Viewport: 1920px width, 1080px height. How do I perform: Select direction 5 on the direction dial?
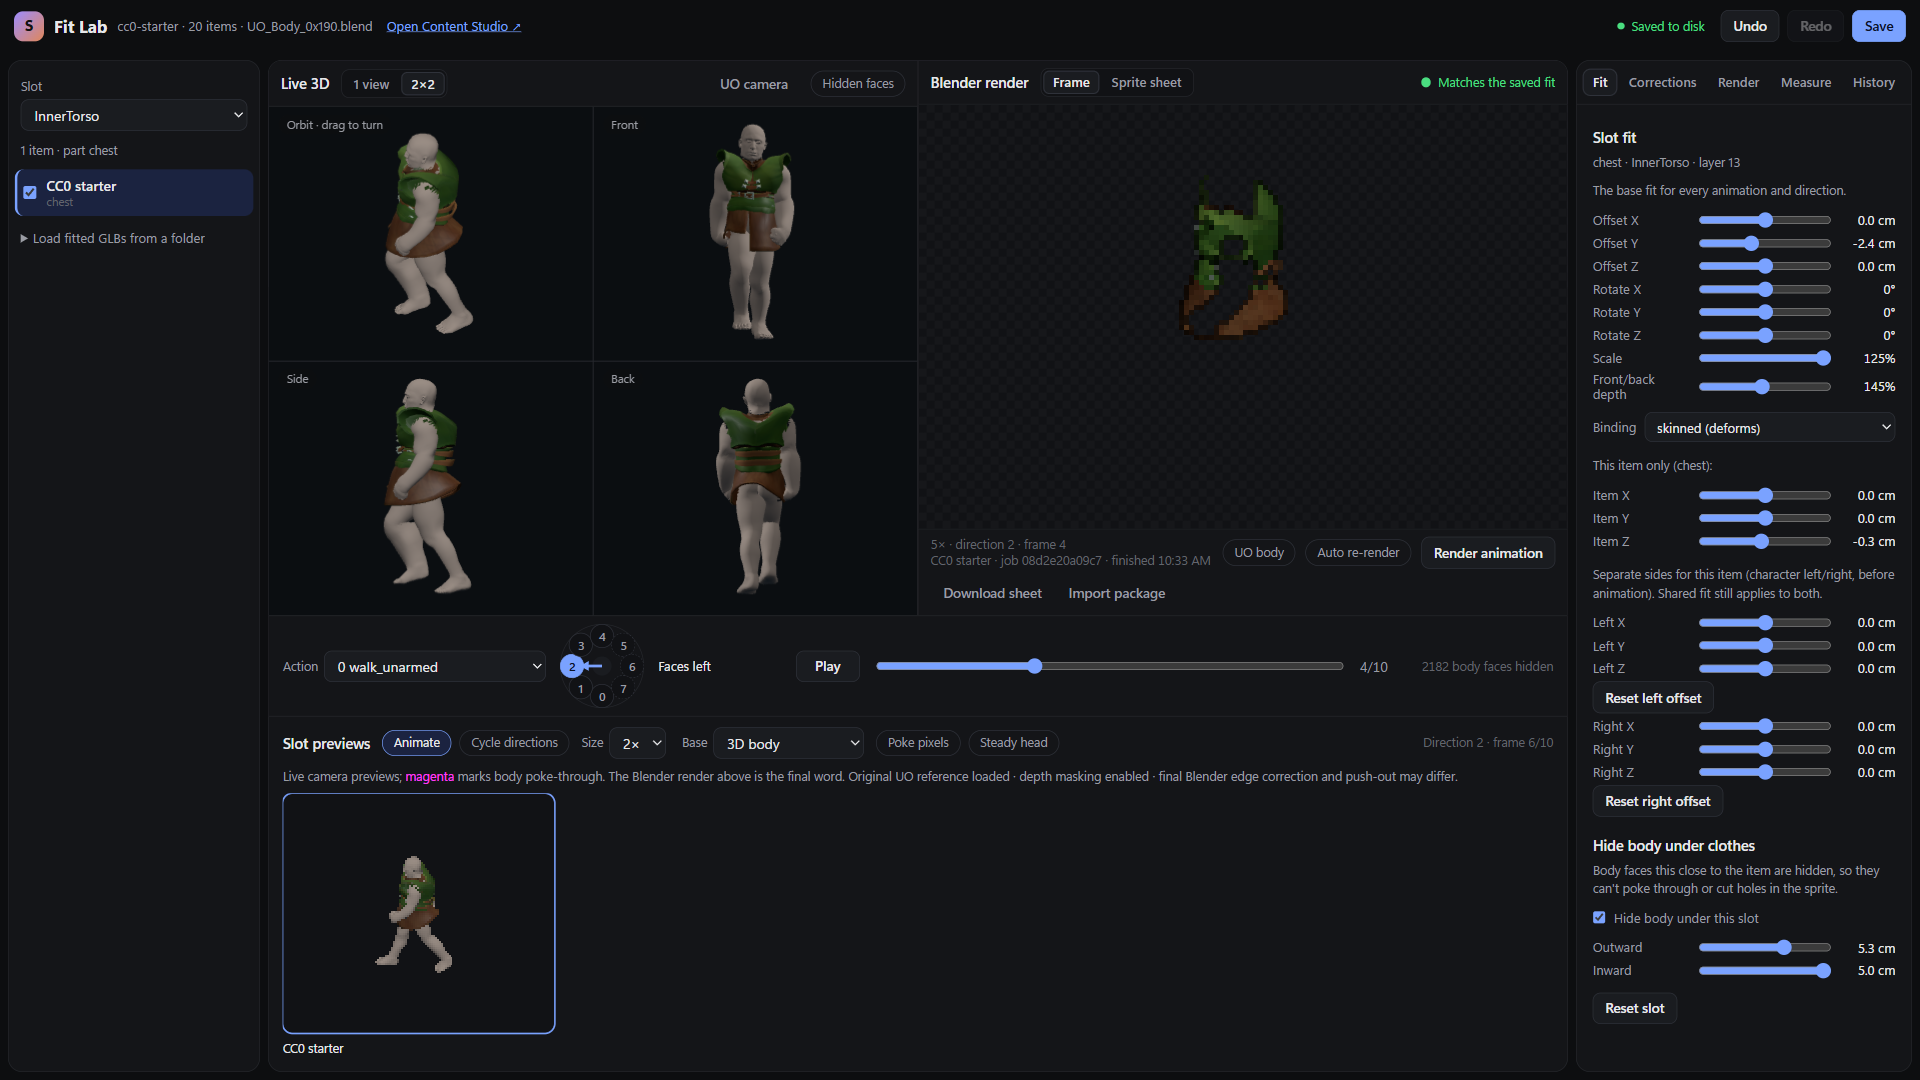click(624, 646)
